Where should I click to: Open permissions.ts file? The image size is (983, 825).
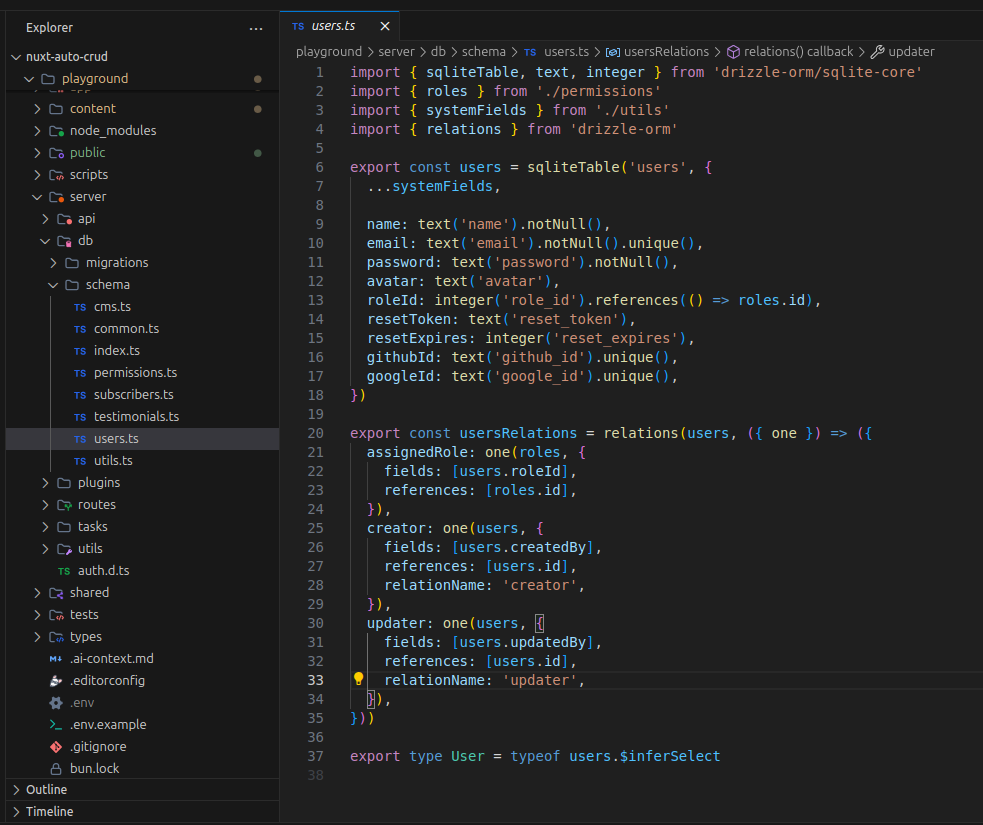point(135,372)
